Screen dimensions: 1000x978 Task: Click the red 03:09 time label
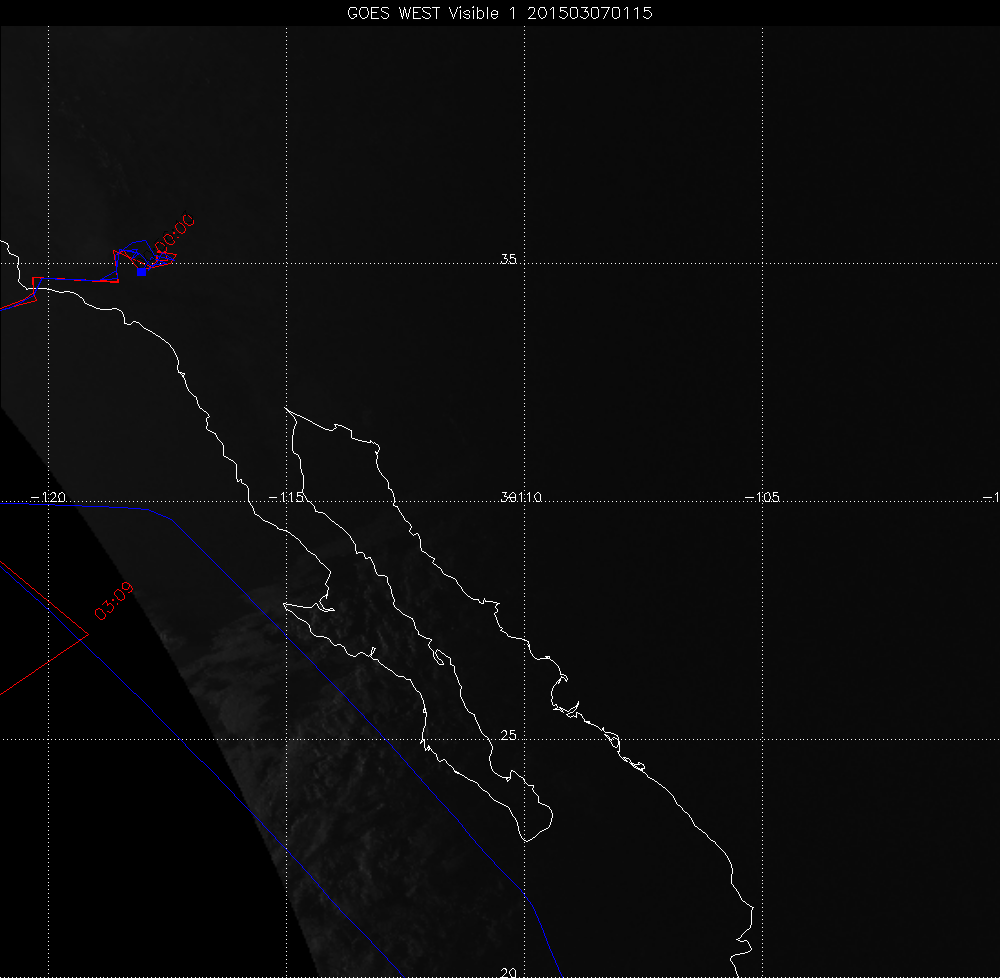coord(113,601)
